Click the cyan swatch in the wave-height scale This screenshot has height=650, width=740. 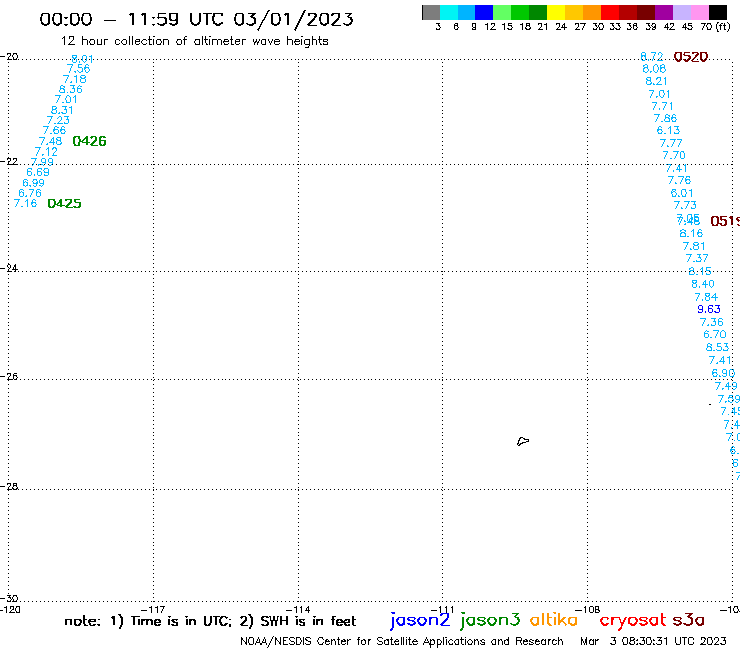[x=449, y=12]
